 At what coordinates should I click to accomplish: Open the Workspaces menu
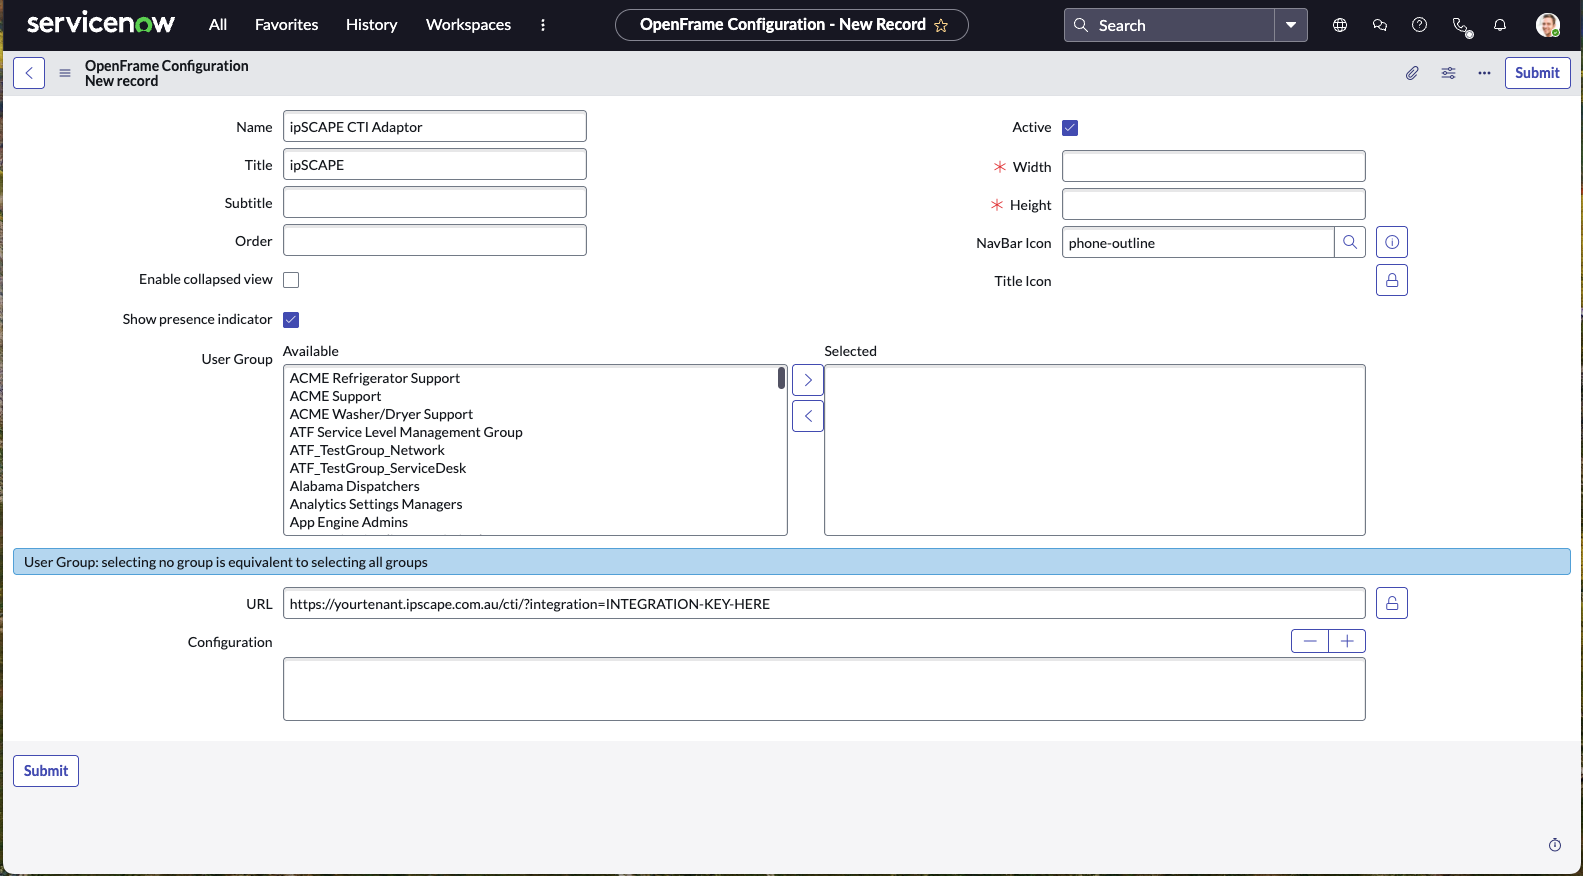coord(468,25)
